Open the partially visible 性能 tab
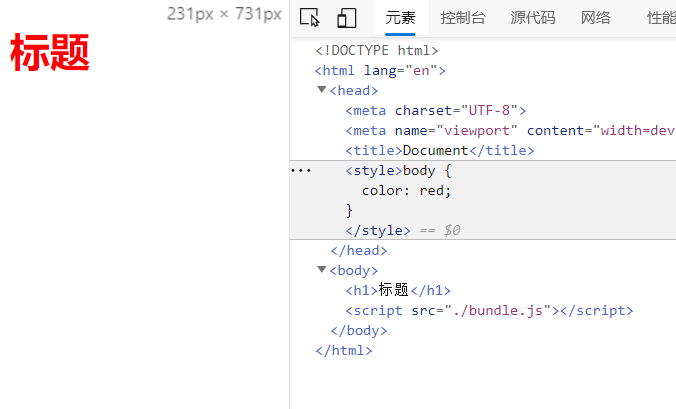This screenshot has height=409, width=676. (661, 18)
